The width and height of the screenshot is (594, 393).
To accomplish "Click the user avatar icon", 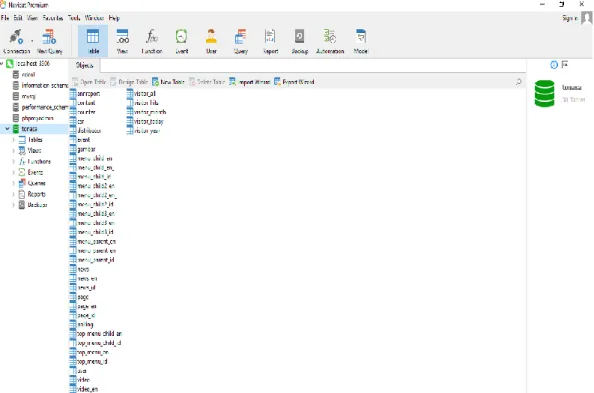I will point(587,18).
